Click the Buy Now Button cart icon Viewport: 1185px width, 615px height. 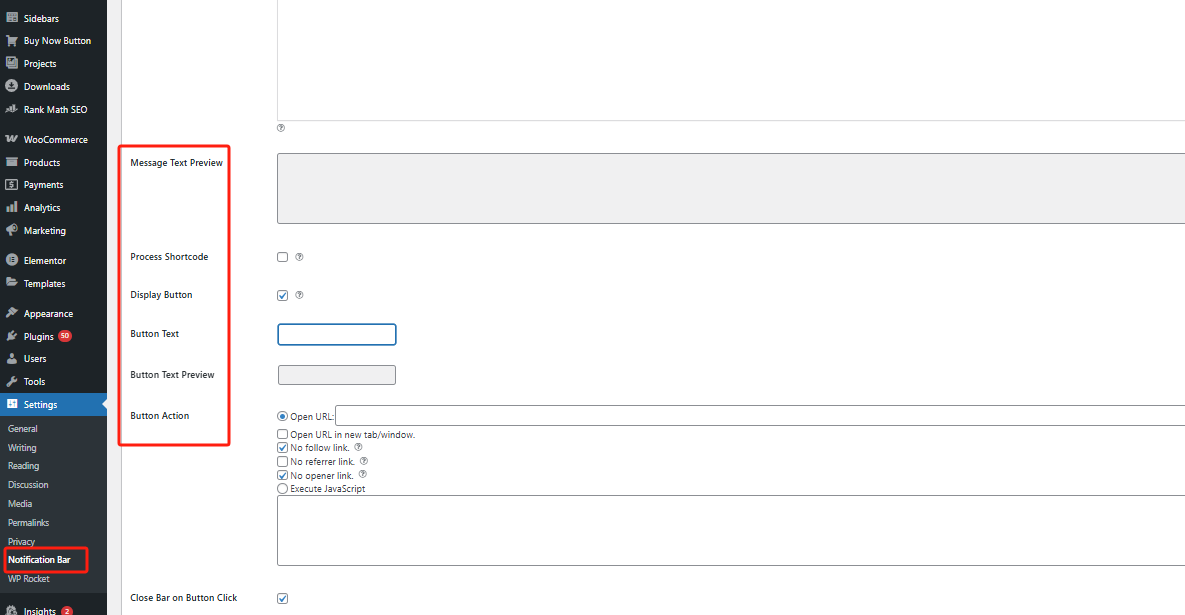click(12, 40)
